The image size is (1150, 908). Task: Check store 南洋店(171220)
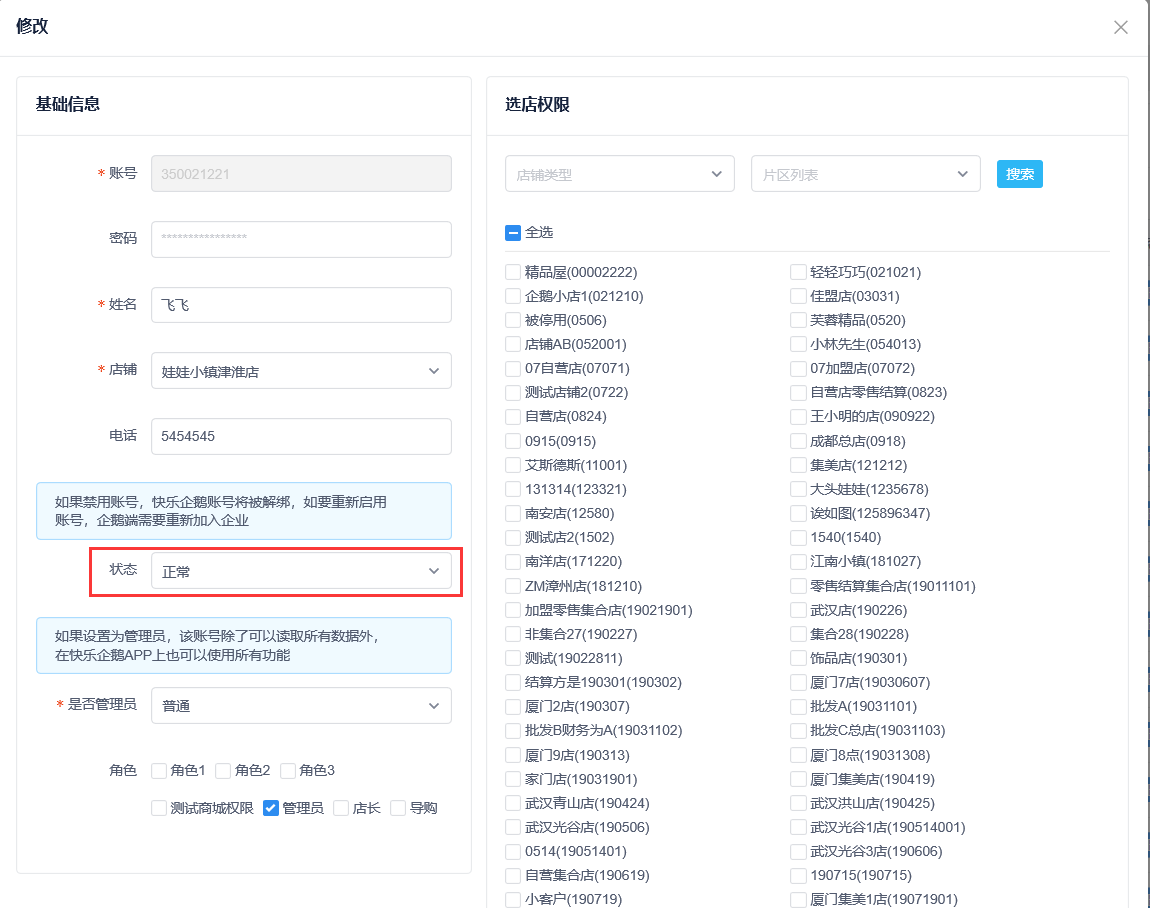coord(513,562)
